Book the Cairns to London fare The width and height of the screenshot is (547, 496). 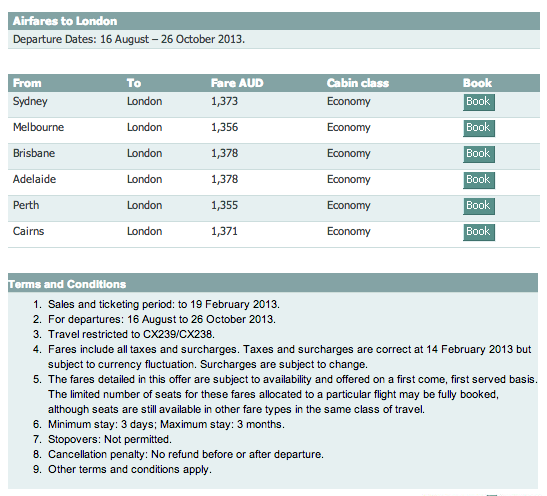click(479, 232)
